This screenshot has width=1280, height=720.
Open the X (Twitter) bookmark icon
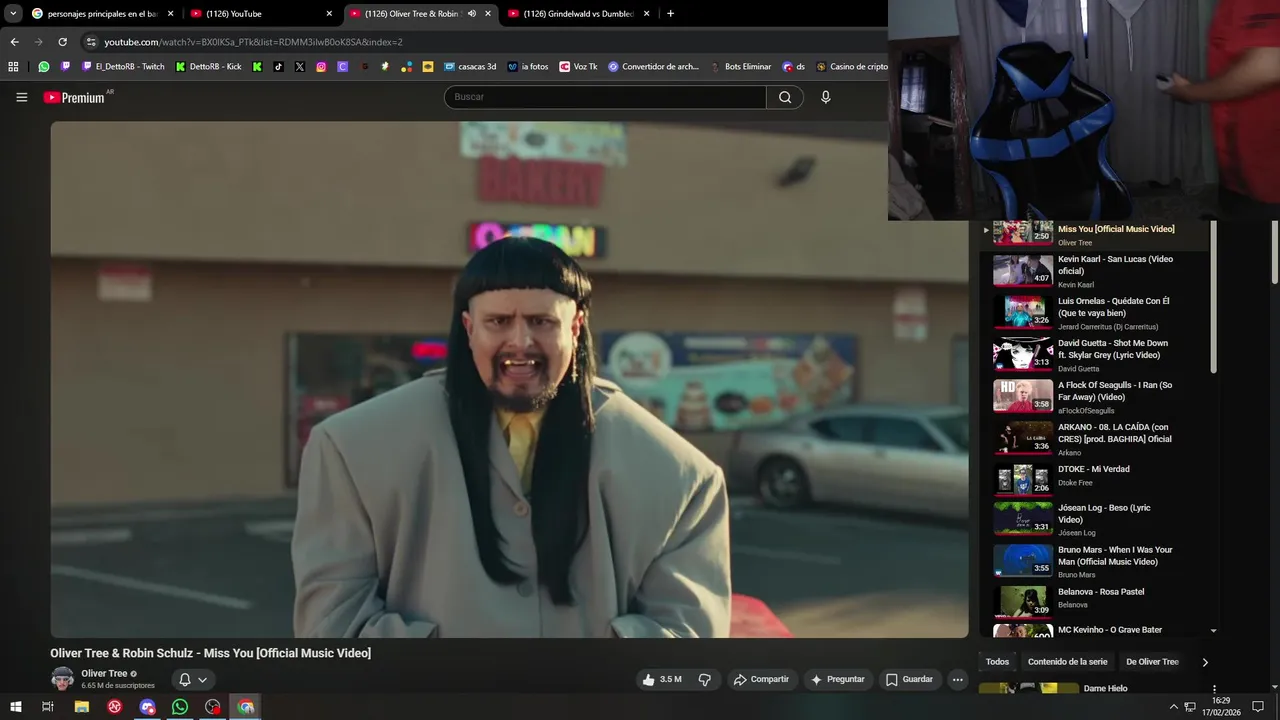(x=299, y=67)
